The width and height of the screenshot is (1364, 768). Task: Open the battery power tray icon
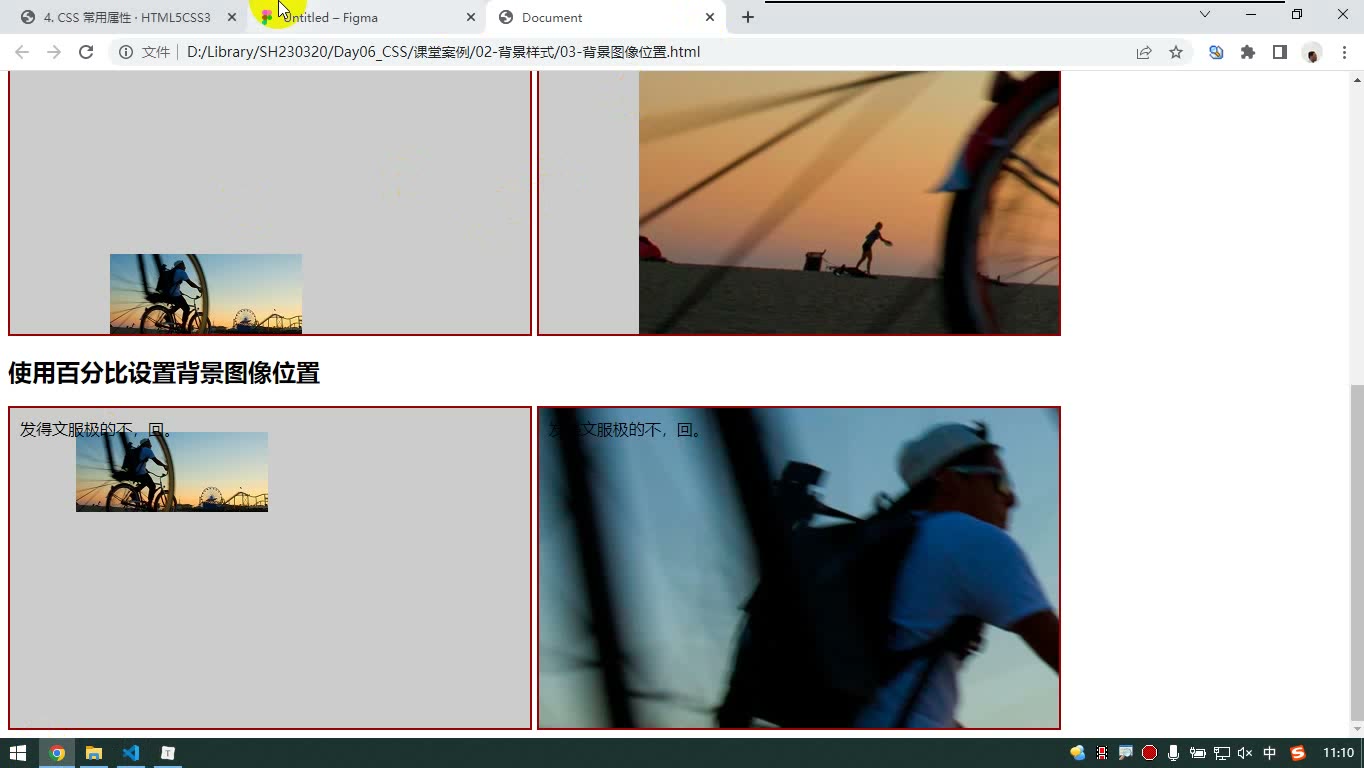click(x=1197, y=753)
